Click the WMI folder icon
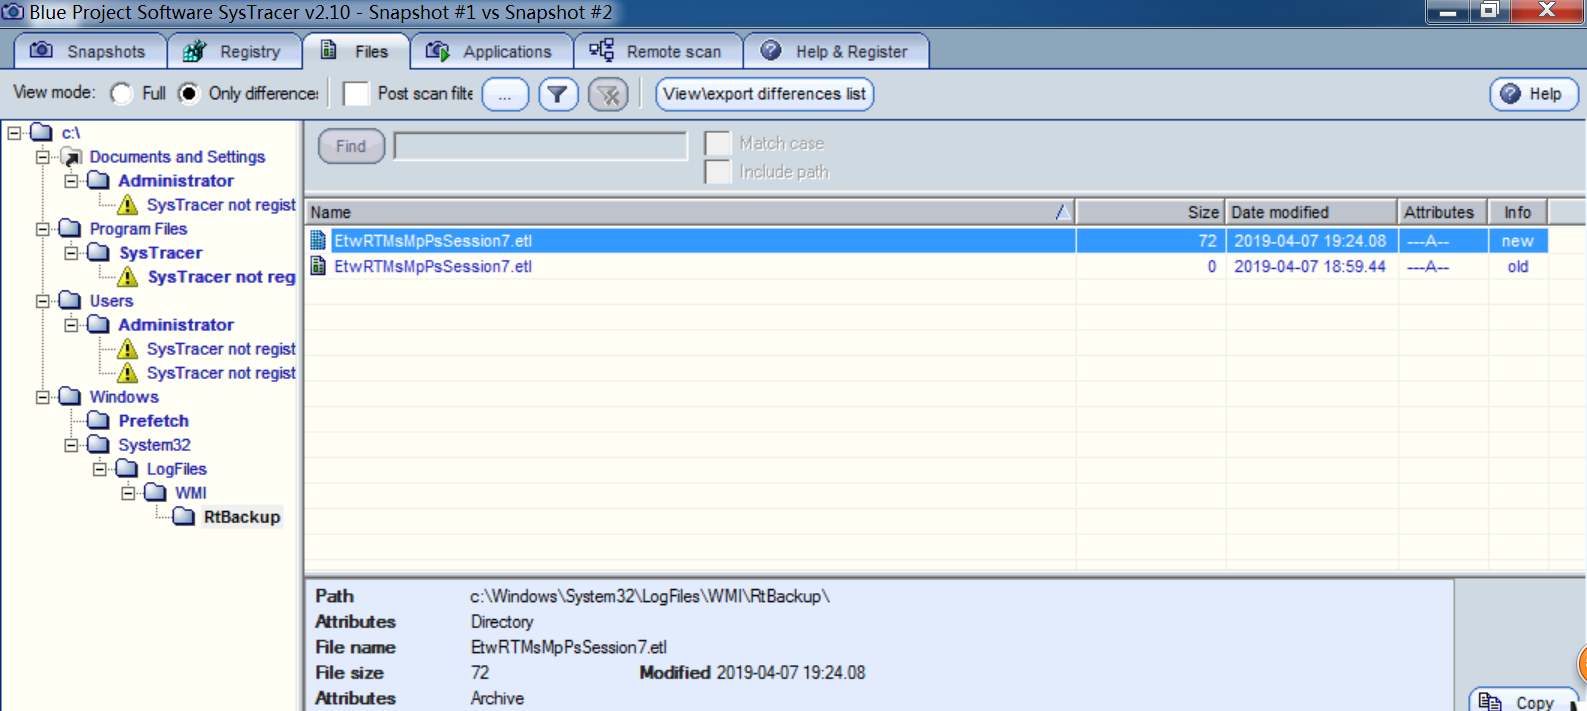Image resolution: width=1587 pixels, height=711 pixels. tap(155, 493)
